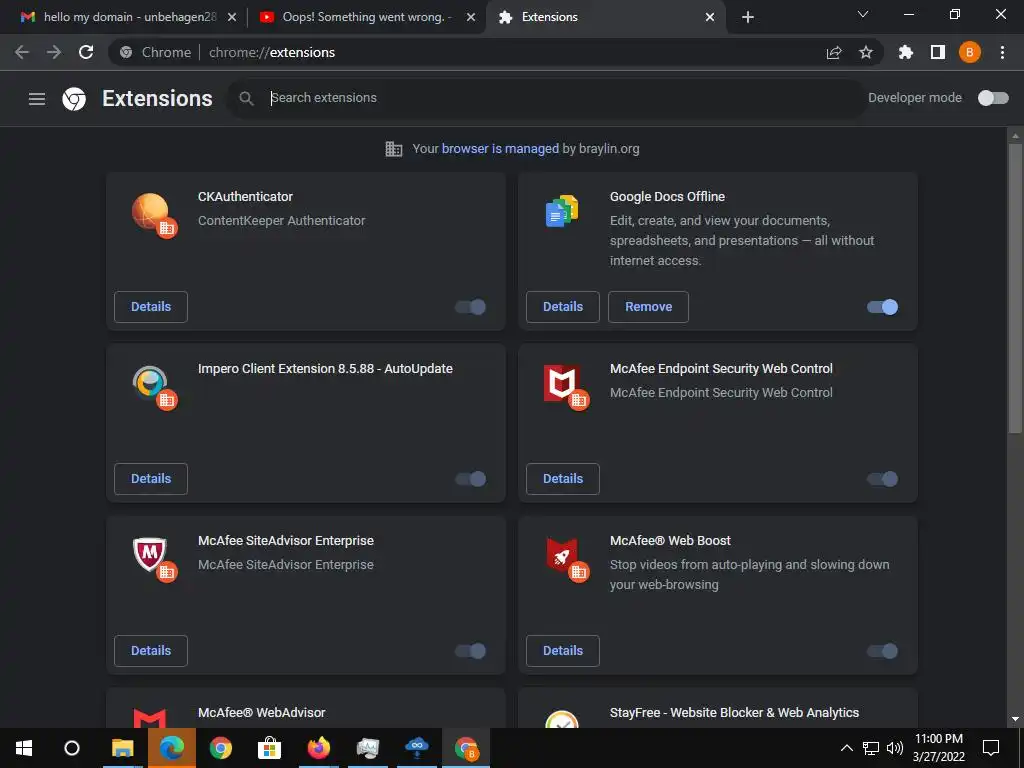Reload the extensions page
The width and height of the screenshot is (1024, 768).
coord(86,52)
